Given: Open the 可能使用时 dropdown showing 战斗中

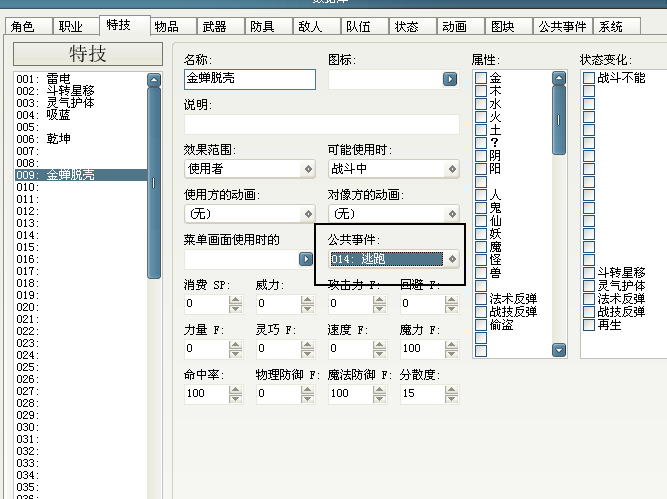Looking at the screenshot, I should pyautogui.click(x=393, y=169).
